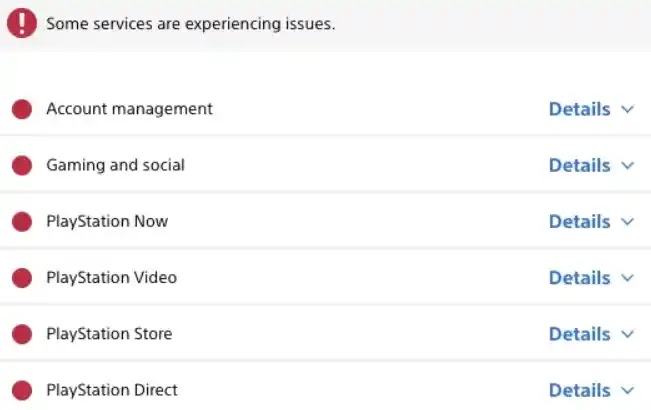Open PlayStation Direct Details link

tap(579, 390)
